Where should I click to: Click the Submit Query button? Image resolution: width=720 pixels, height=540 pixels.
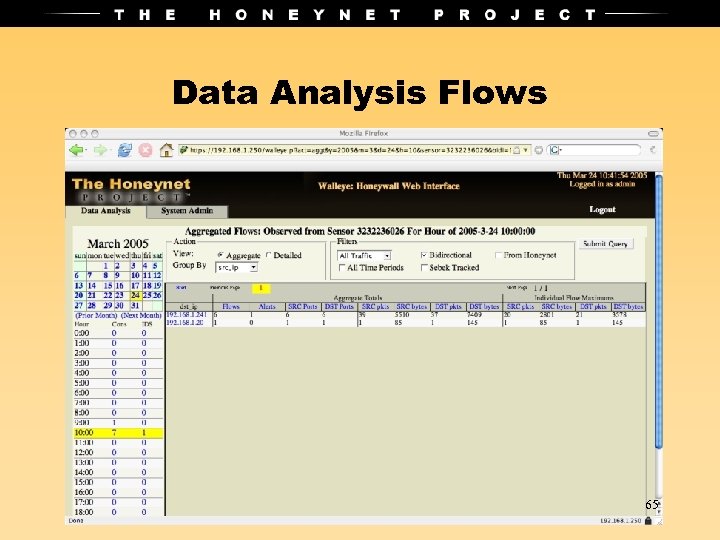pos(605,244)
